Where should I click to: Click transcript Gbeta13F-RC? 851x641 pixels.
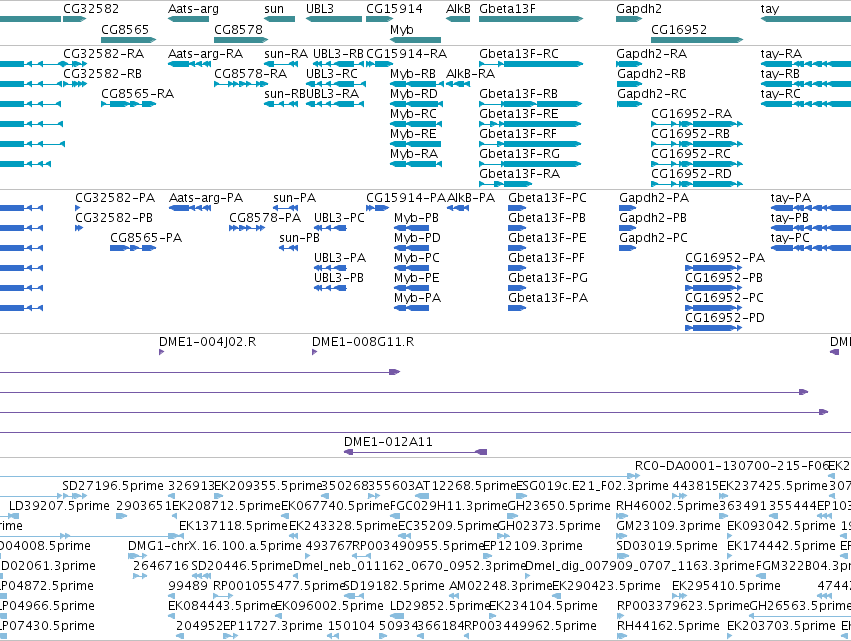[x=531, y=64]
